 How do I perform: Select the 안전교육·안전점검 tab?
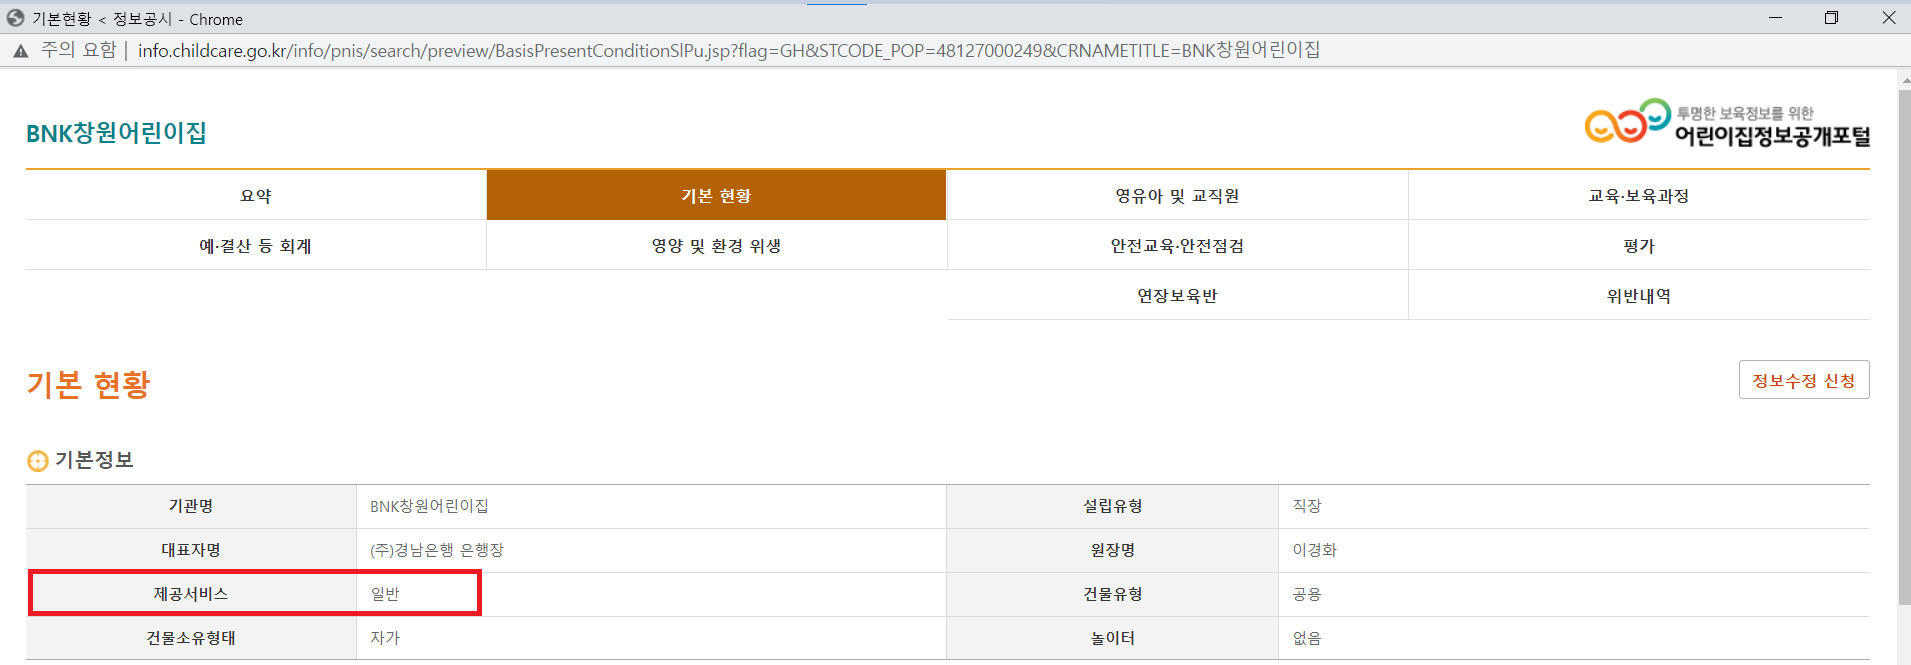pyautogui.click(x=1177, y=245)
